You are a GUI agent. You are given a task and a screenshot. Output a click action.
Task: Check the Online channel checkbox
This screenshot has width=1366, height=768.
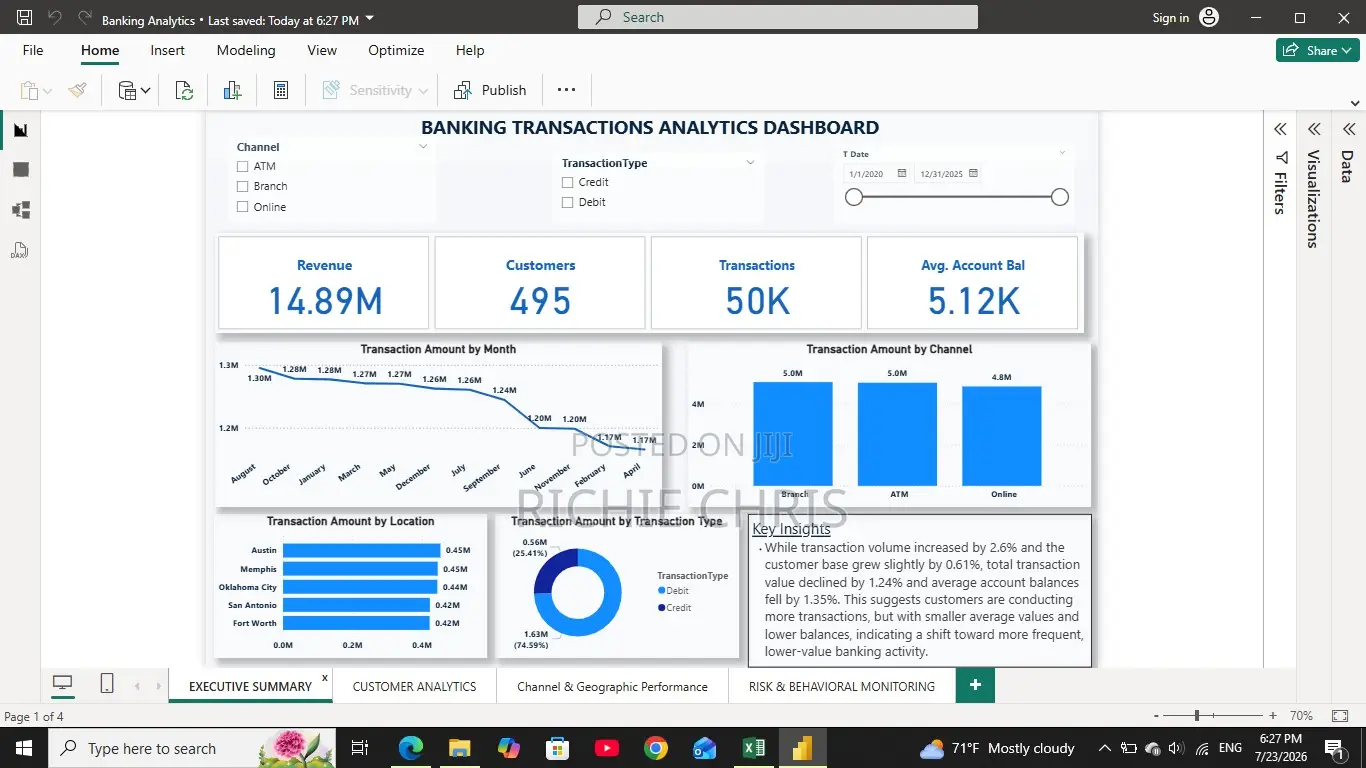click(242, 207)
